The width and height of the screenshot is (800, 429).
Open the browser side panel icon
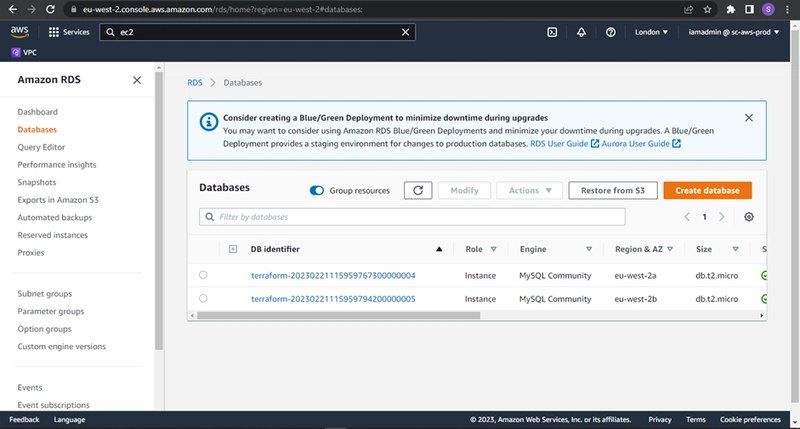pos(749,9)
